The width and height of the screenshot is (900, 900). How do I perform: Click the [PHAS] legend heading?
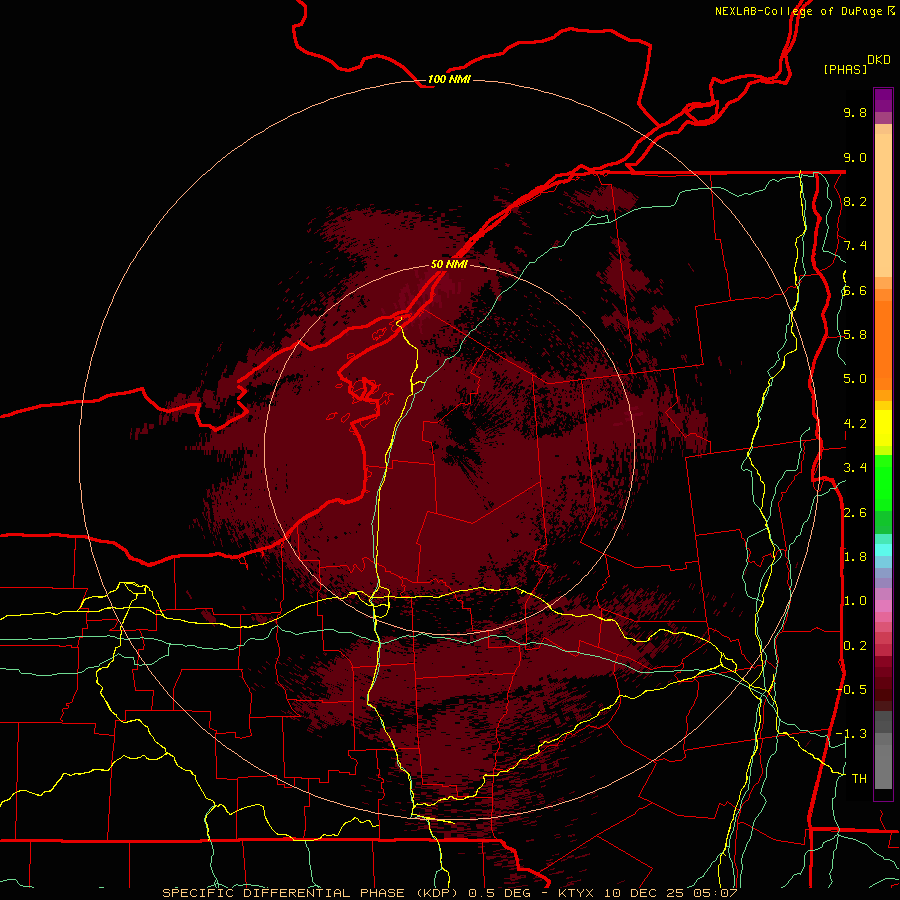(x=845, y=69)
